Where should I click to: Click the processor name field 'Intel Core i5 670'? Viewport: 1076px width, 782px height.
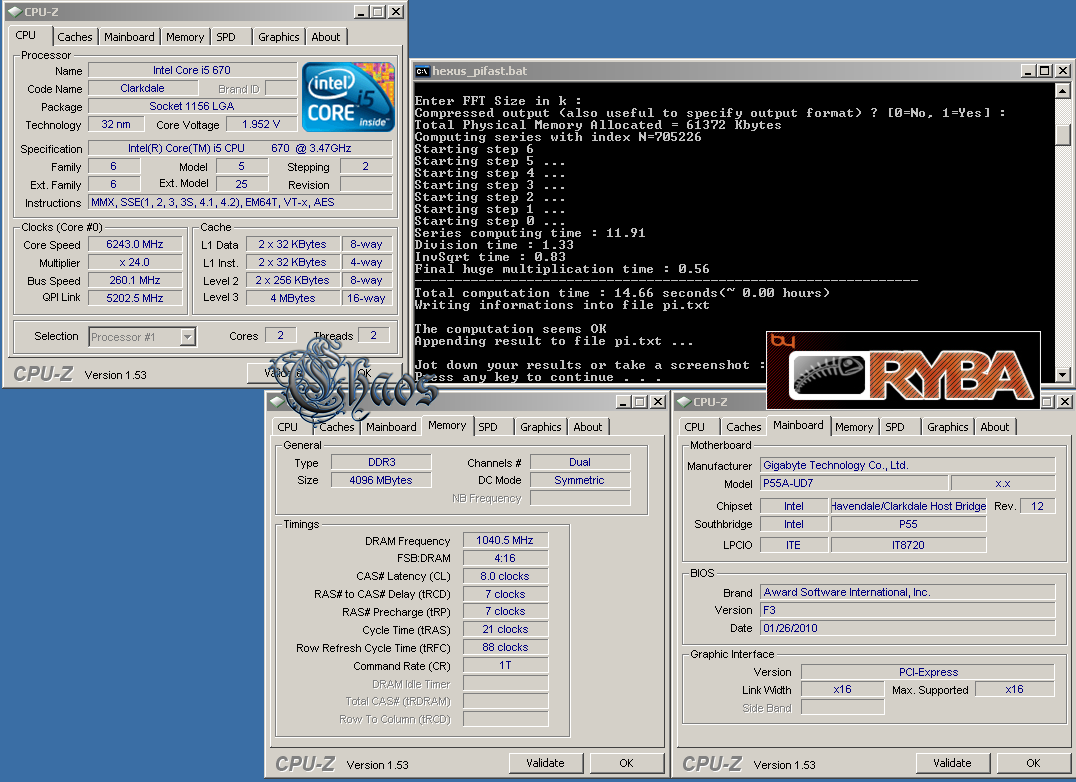(x=192, y=70)
